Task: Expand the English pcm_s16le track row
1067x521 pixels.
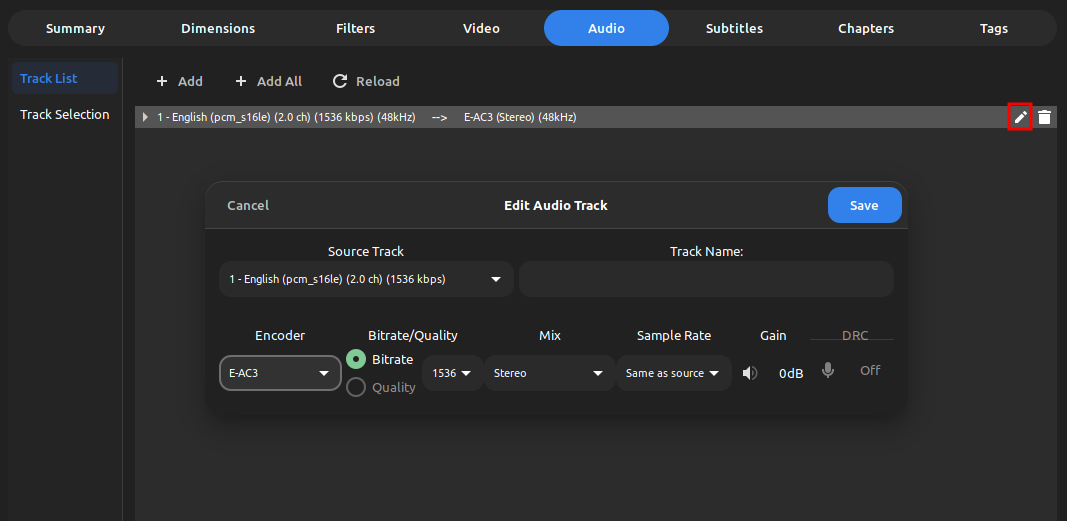Action: 146,117
